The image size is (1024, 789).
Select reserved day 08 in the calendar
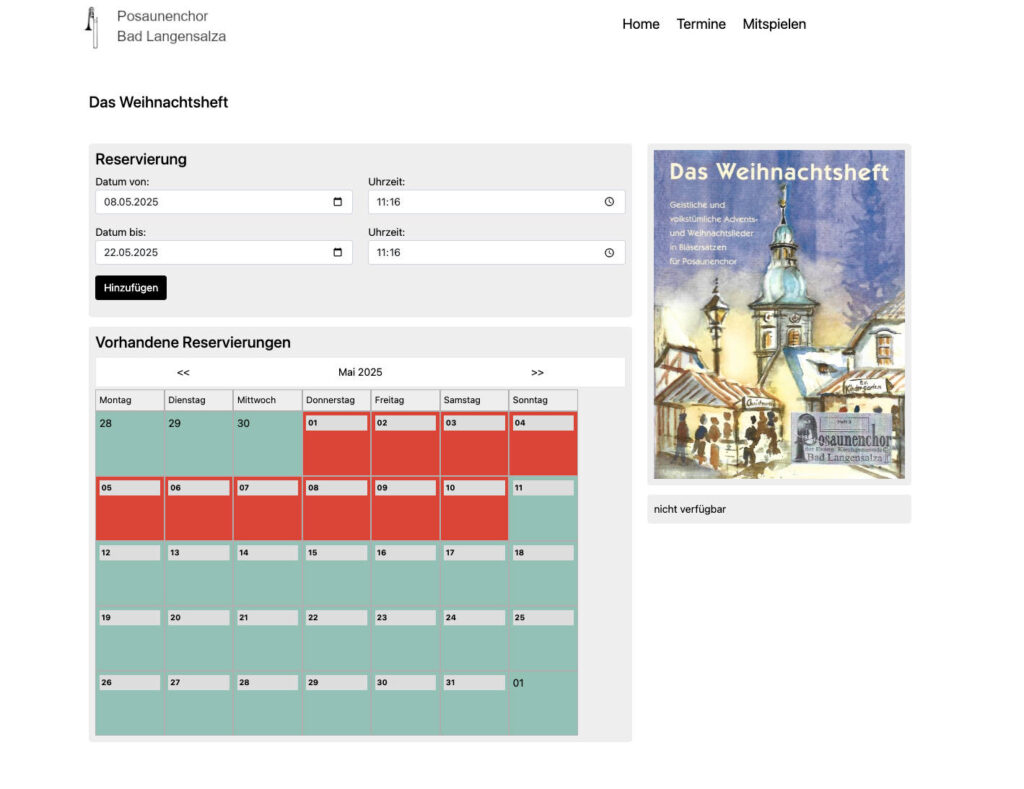coord(336,508)
